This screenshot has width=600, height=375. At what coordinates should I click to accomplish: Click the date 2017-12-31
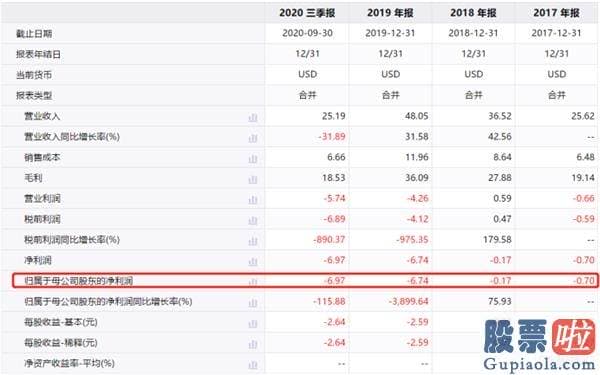point(556,33)
